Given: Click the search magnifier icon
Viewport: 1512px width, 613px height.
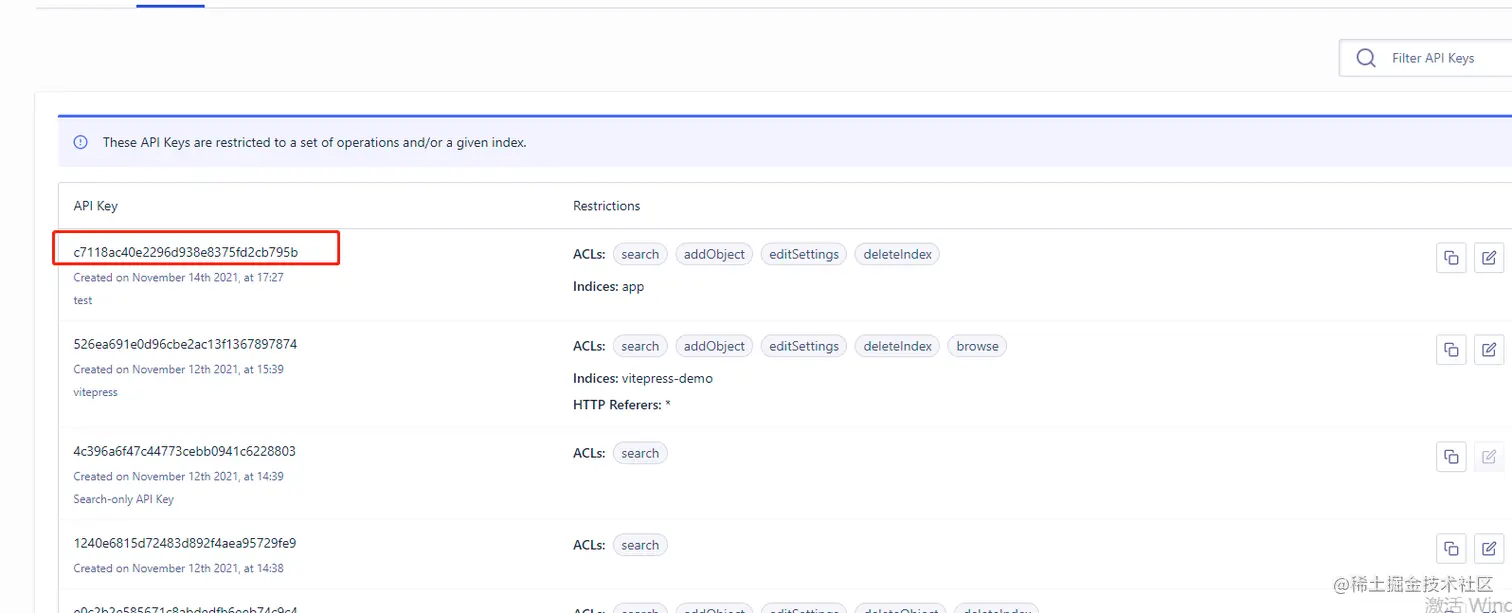Looking at the screenshot, I should coord(1366,58).
